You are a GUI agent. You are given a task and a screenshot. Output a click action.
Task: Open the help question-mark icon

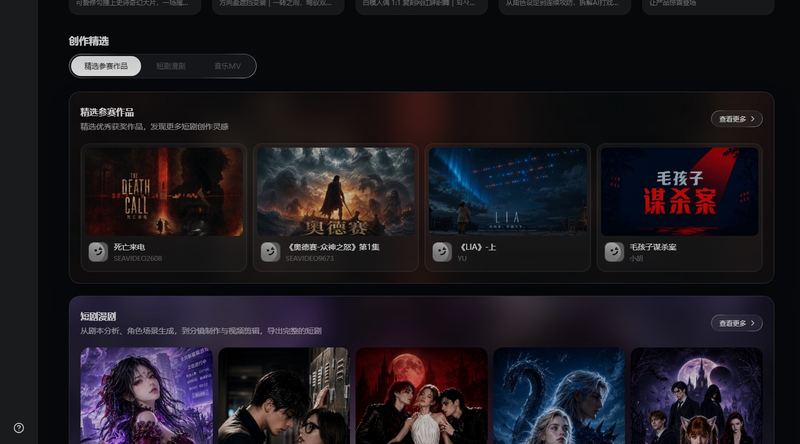click(x=19, y=428)
